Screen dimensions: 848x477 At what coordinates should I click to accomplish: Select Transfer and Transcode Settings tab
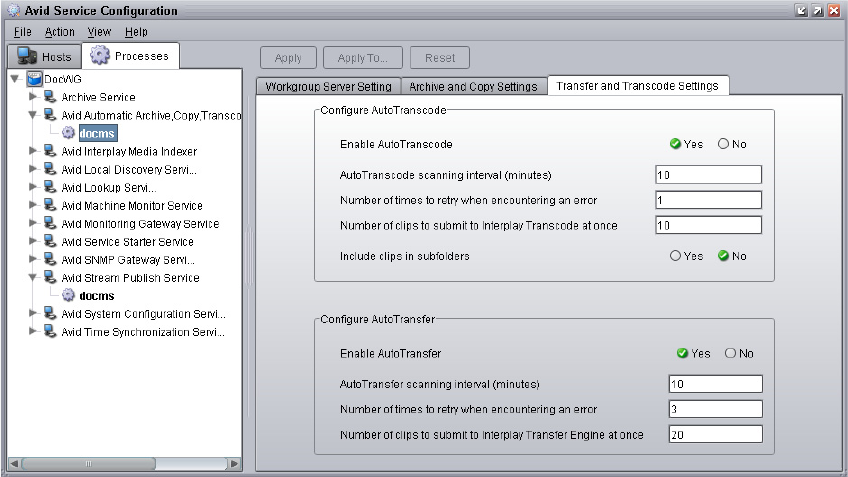(638, 85)
